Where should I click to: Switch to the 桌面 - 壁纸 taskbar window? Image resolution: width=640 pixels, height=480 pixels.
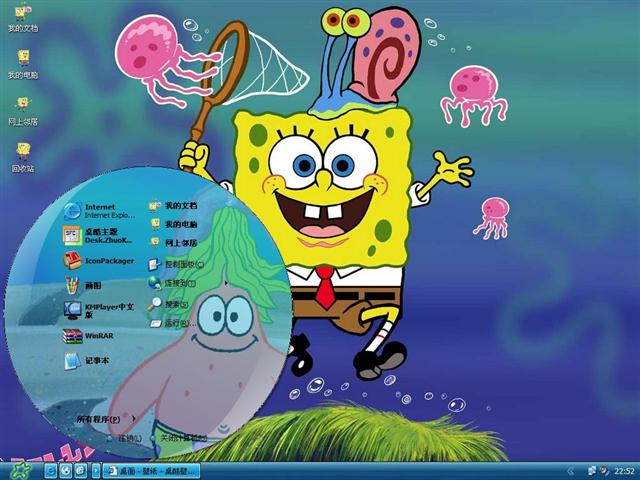(151, 471)
